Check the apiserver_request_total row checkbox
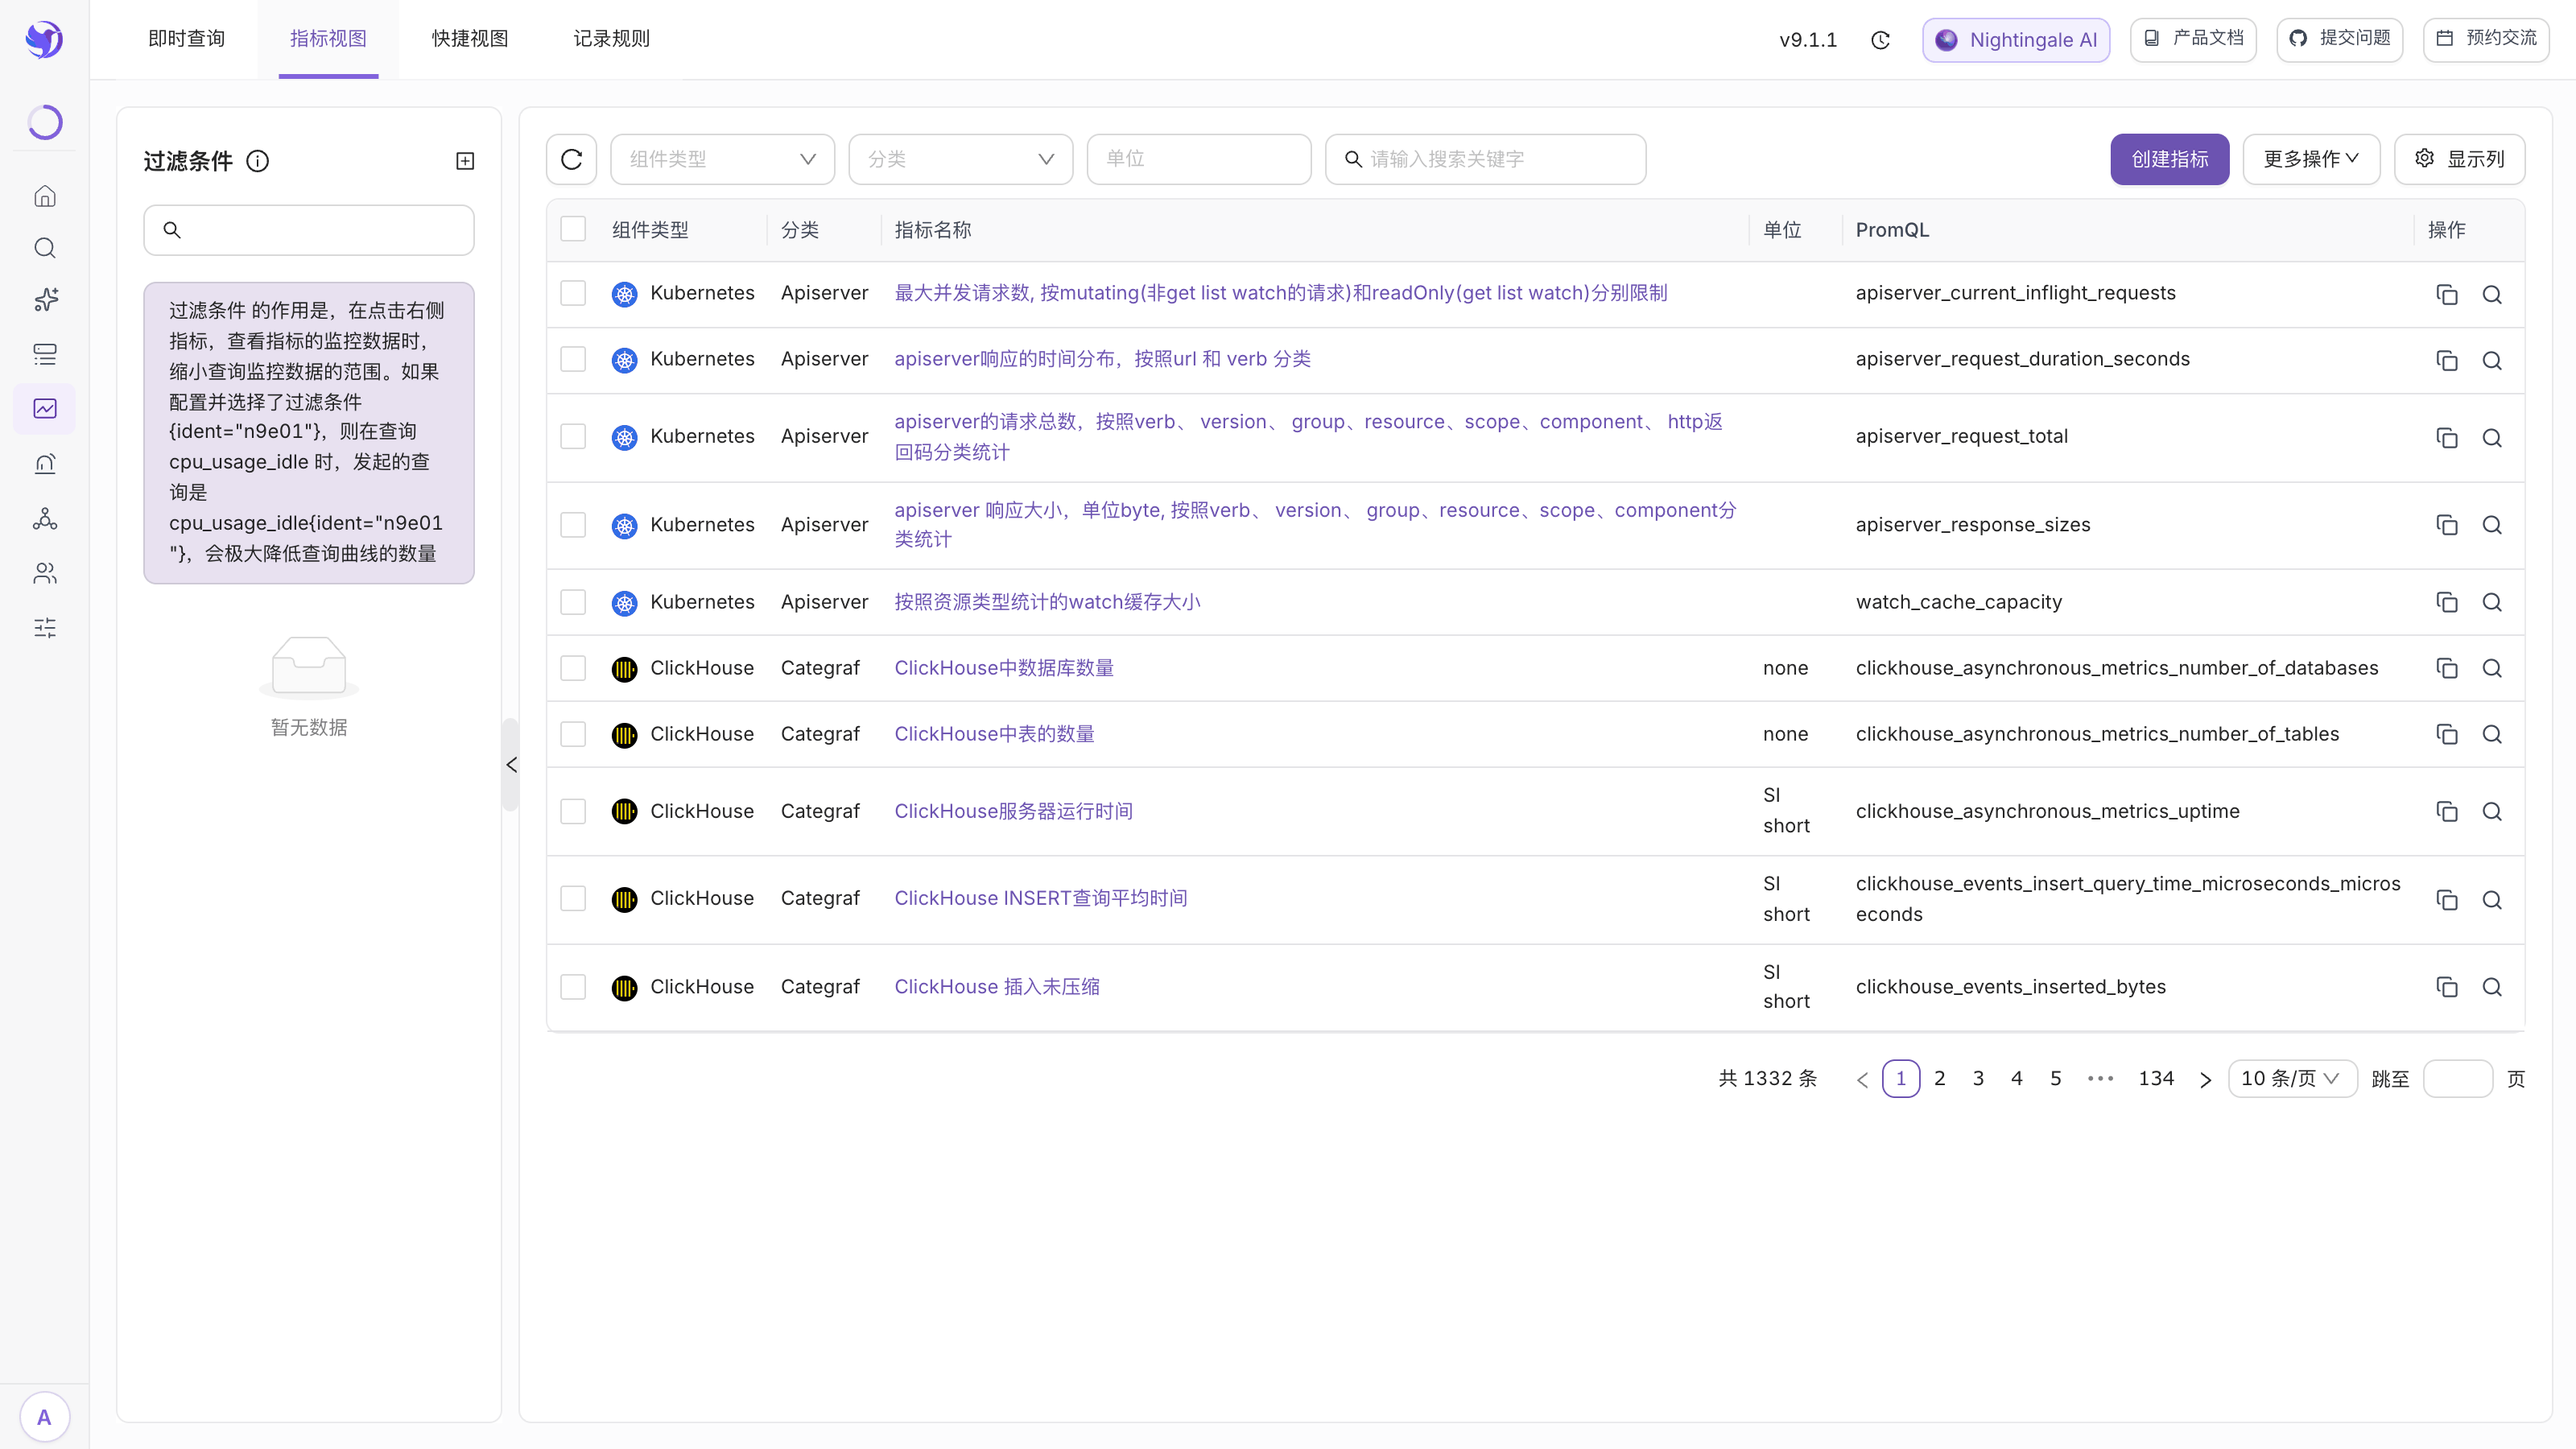The height and width of the screenshot is (1449, 2576). coord(573,436)
